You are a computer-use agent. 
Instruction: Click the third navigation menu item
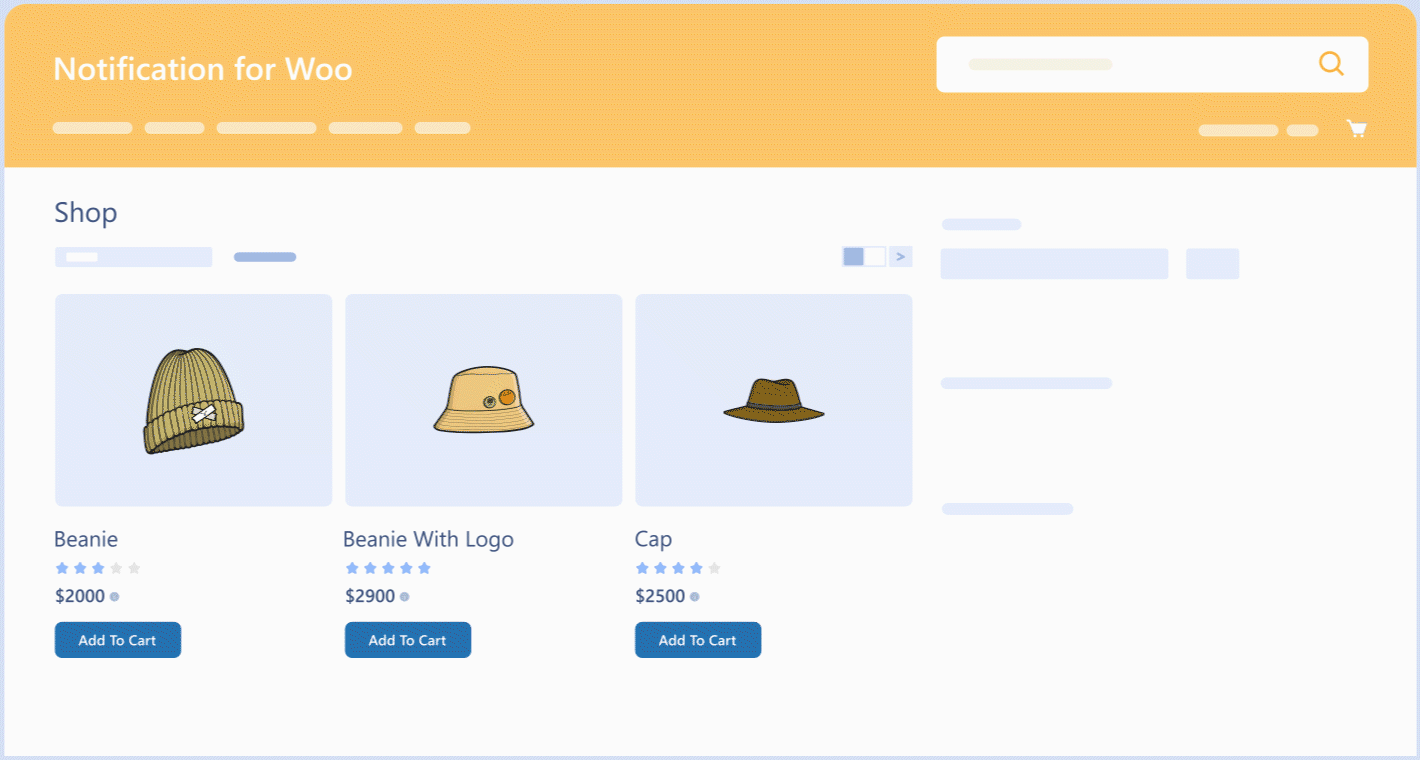266,128
